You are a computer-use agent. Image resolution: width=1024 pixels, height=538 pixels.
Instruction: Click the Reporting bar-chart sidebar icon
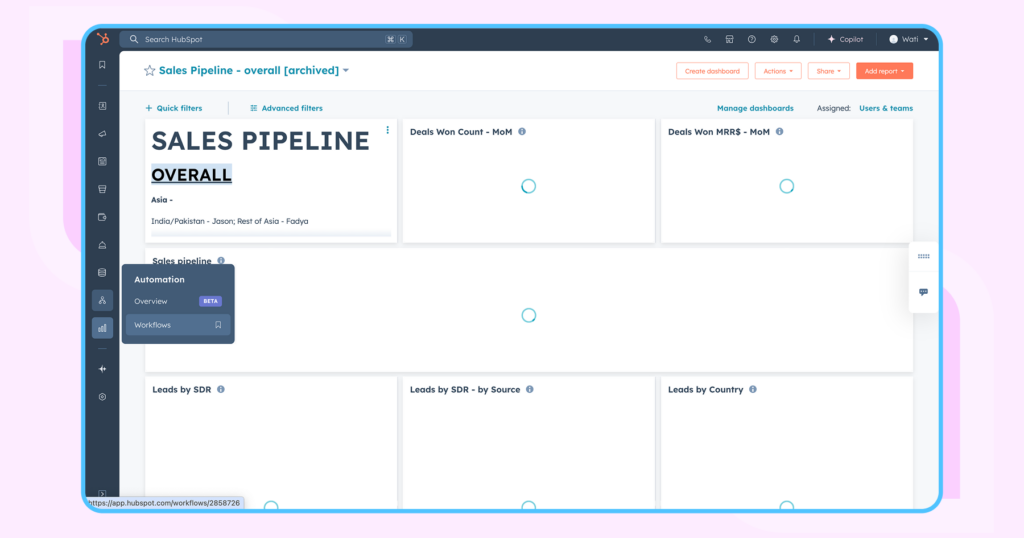click(x=103, y=328)
